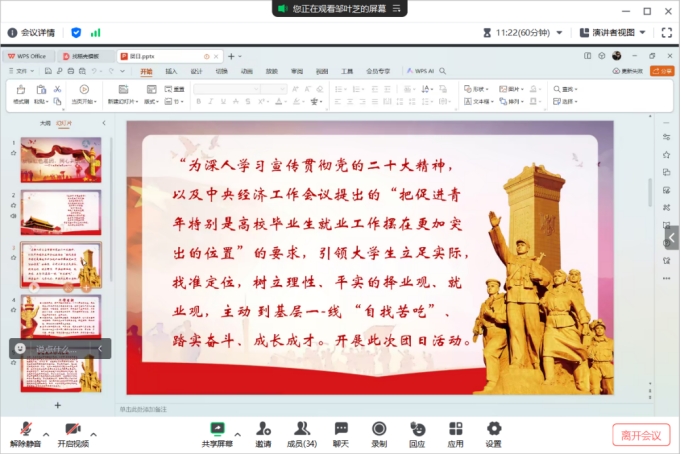This screenshot has width=681, height=454.
Task: Open the 应用 apps icon
Action: click(x=455, y=431)
